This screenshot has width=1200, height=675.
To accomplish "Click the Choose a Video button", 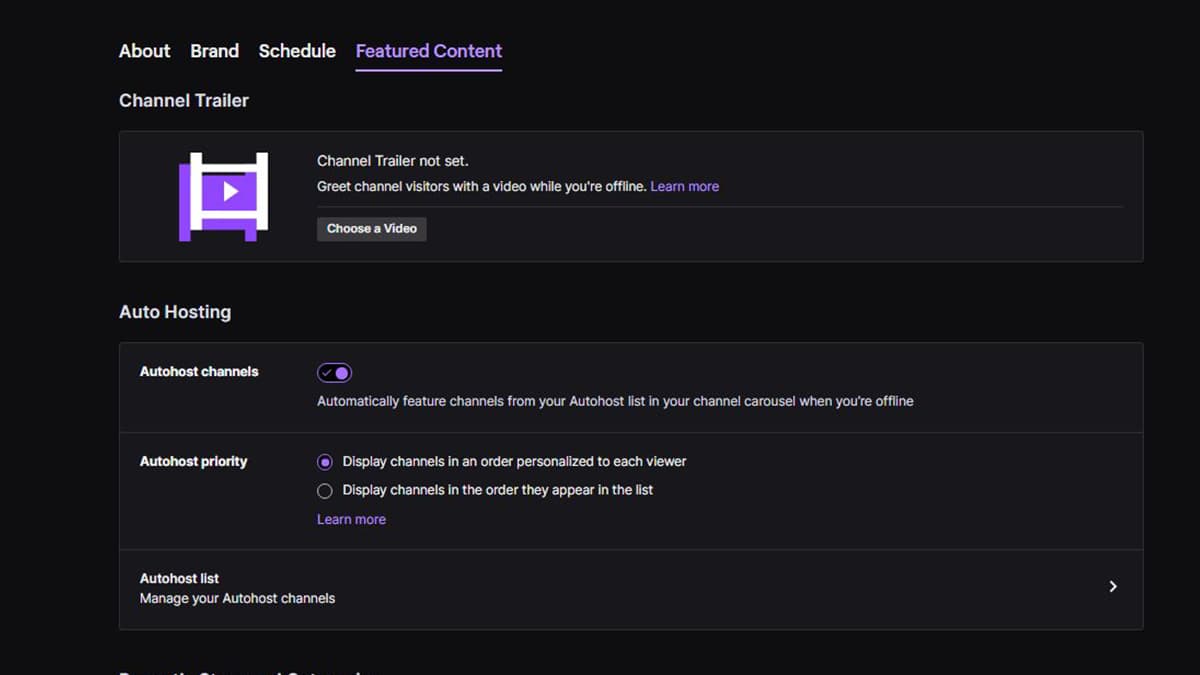I will pyautogui.click(x=371, y=229).
